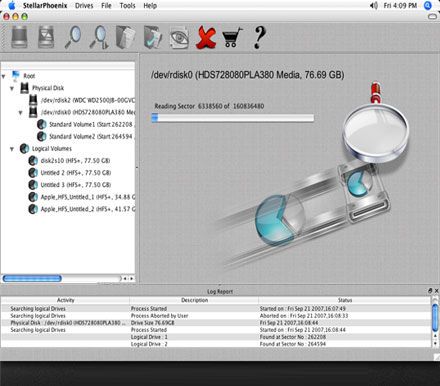Select /dev/rdisk2 WDC drive entry
The width and height of the screenshot is (440, 386).
(88, 100)
